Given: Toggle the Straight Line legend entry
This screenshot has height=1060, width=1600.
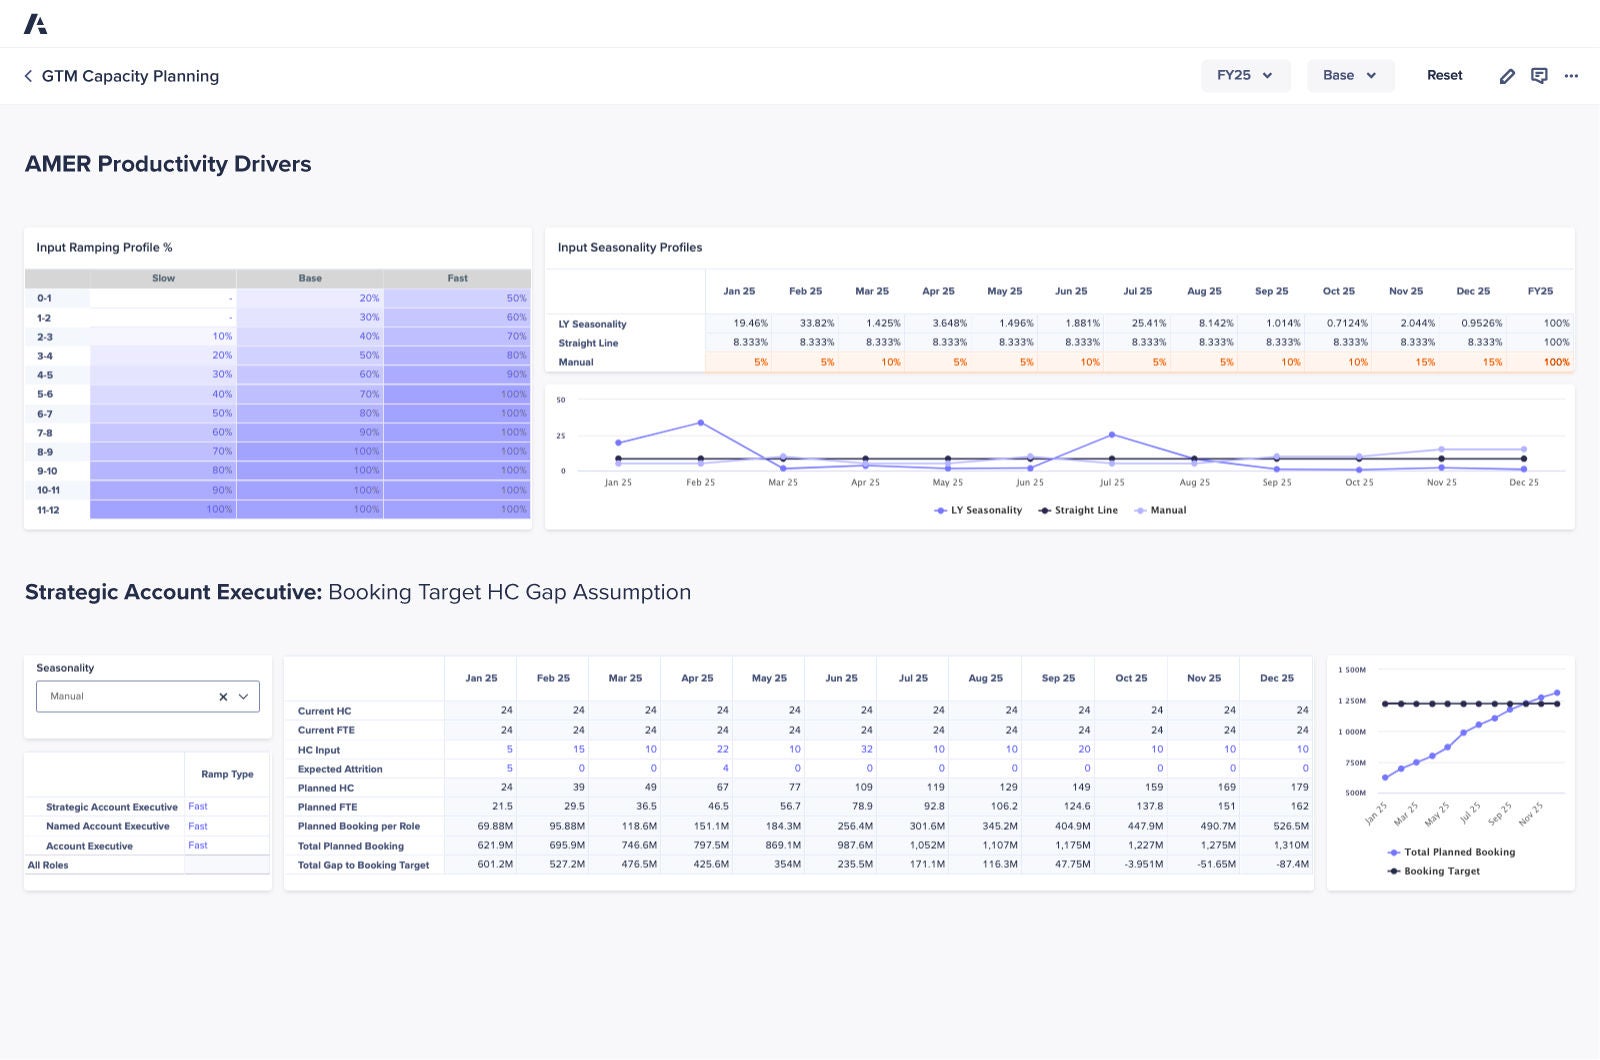Looking at the screenshot, I should [1077, 510].
